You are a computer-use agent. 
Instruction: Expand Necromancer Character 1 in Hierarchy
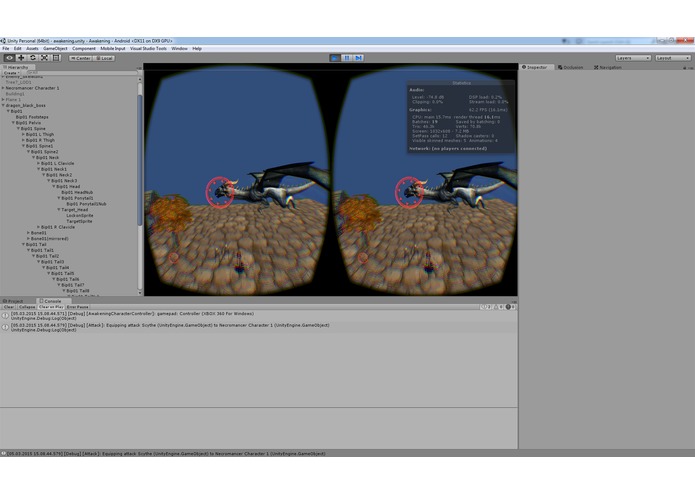coord(4,88)
